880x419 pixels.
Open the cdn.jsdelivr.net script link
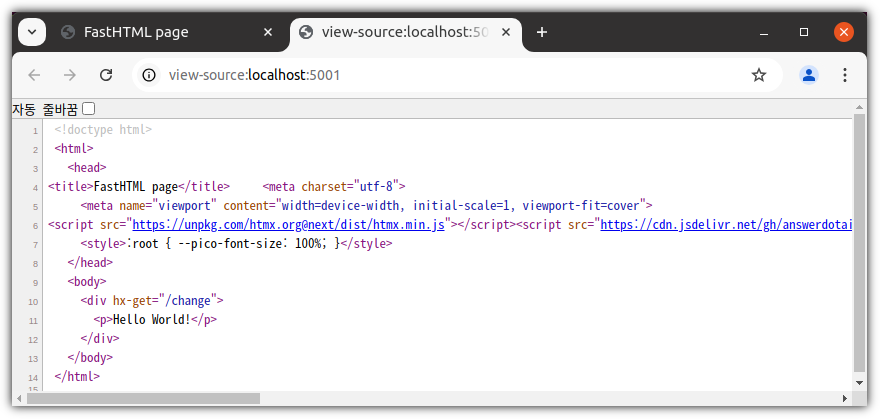pyautogui.click(x=727, y=225)
